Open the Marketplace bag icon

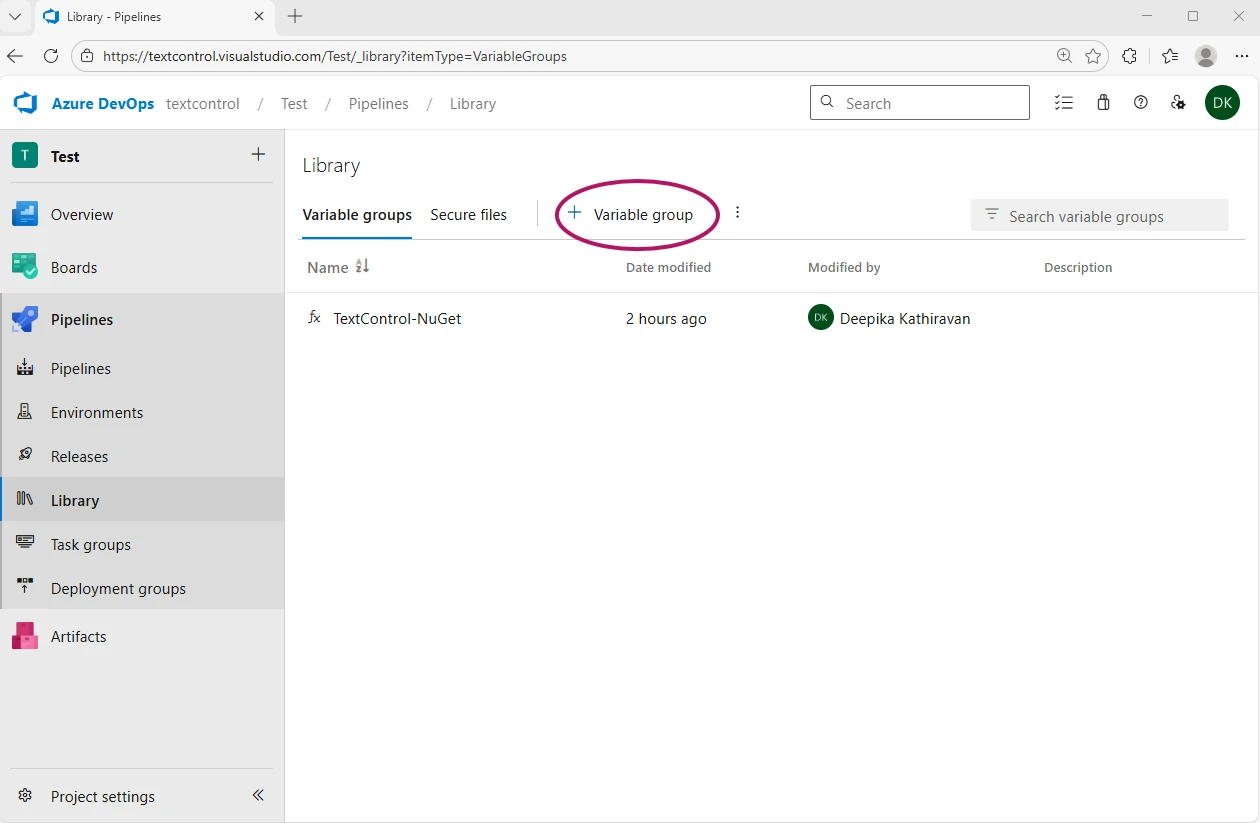(x=1103, y=102)
